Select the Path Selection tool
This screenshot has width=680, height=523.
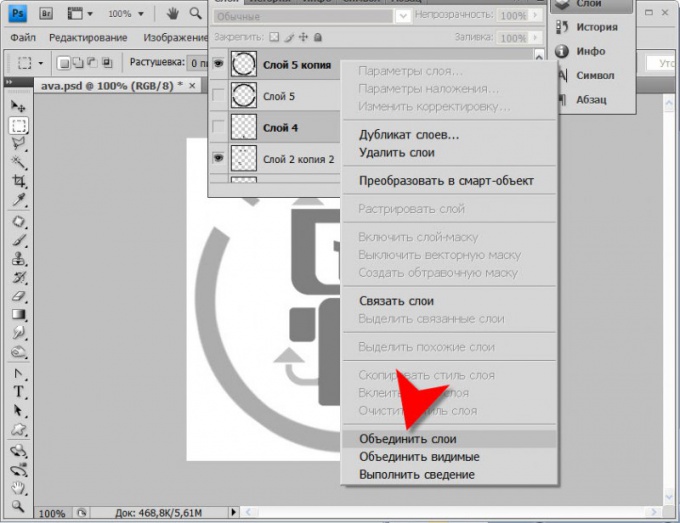[18, 411]
